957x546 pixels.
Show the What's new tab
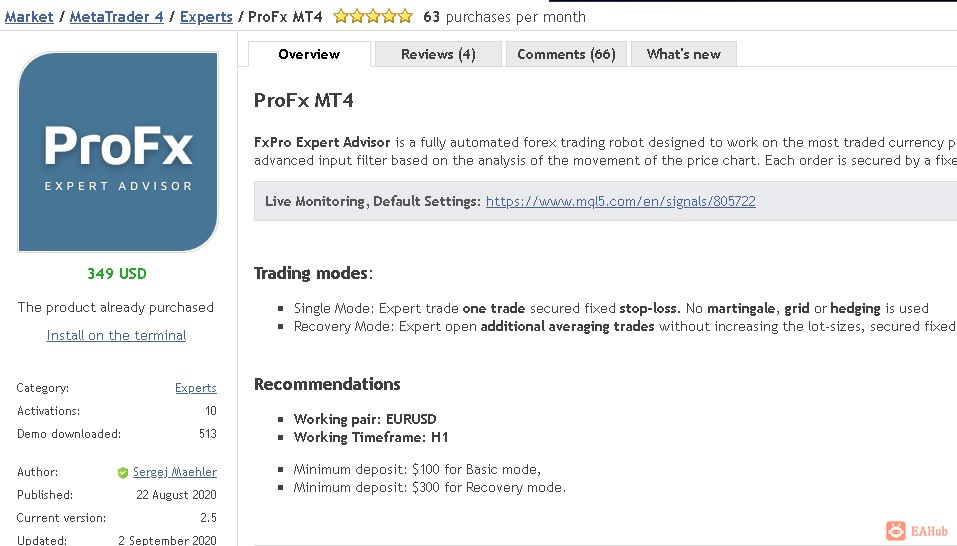pyautogui.click(x=683, y=54)
